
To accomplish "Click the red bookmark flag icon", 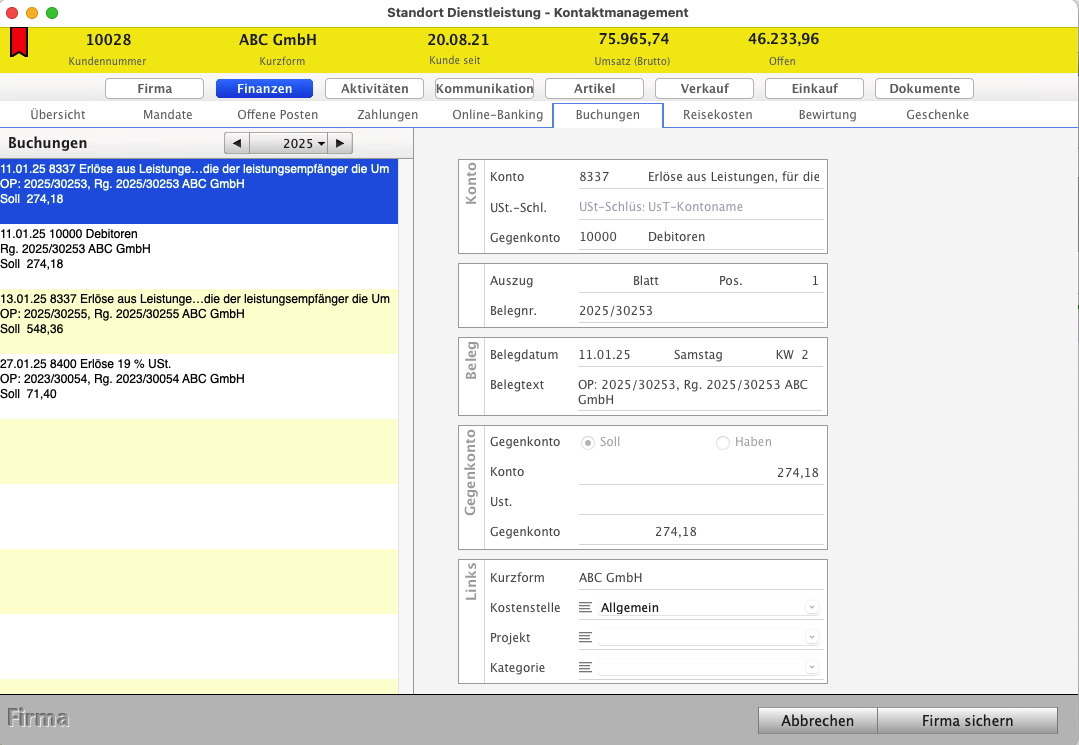I will pos(18,43).
